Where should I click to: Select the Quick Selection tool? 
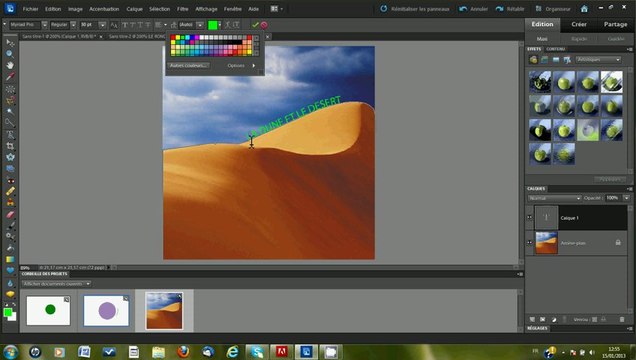tap(10, 122)
